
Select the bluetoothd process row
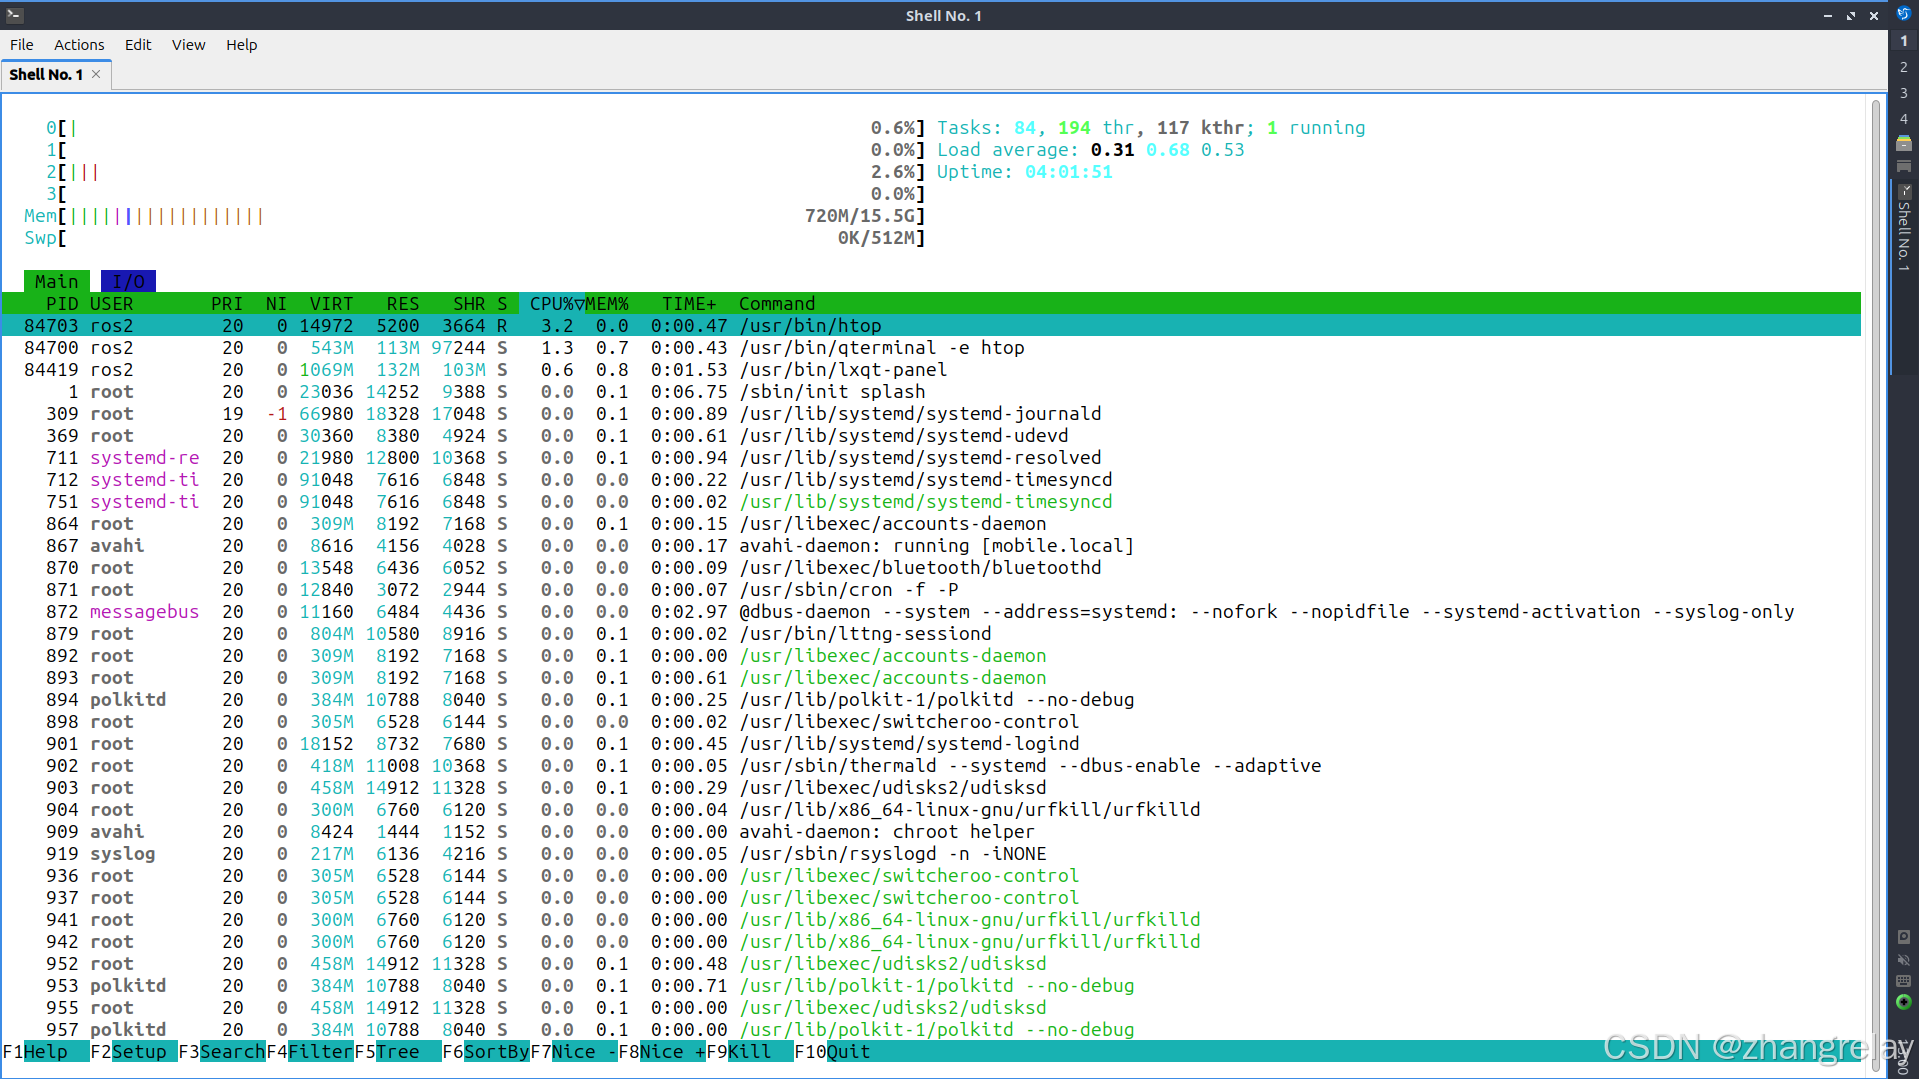pyautogui.click(x=931, y=568)
